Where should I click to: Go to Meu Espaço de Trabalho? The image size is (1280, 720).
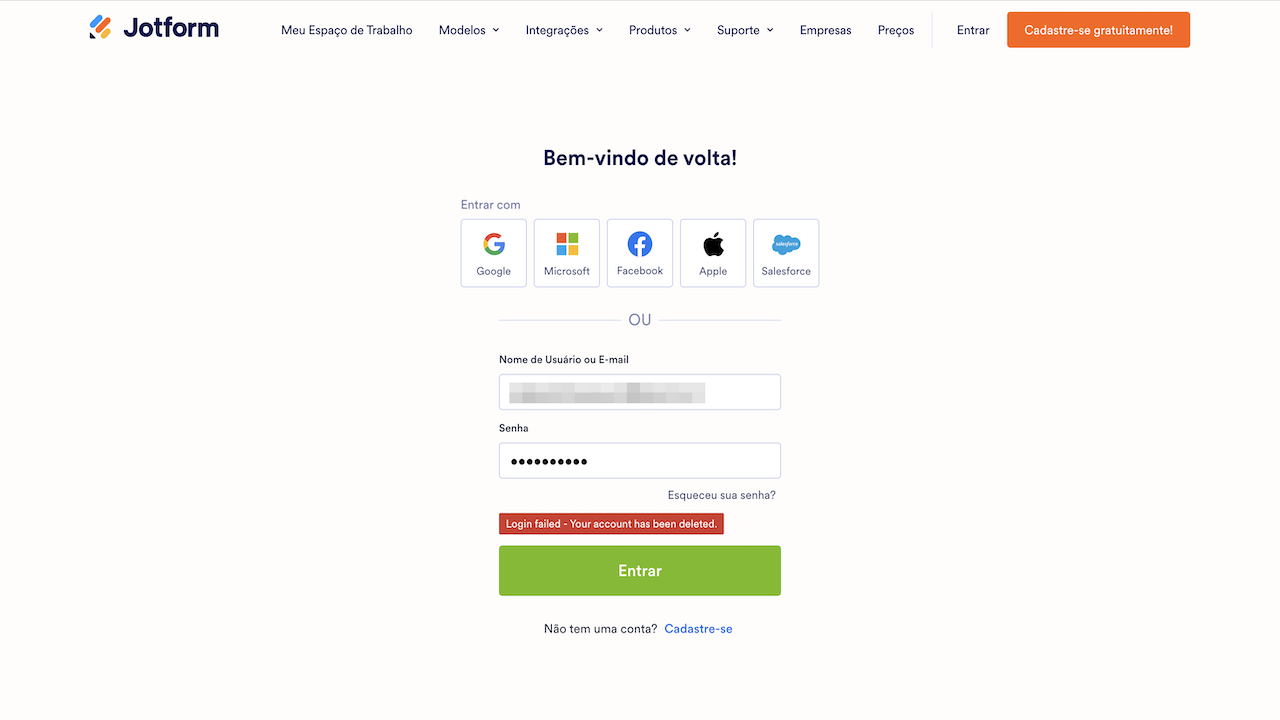click(x=347, y=30)
